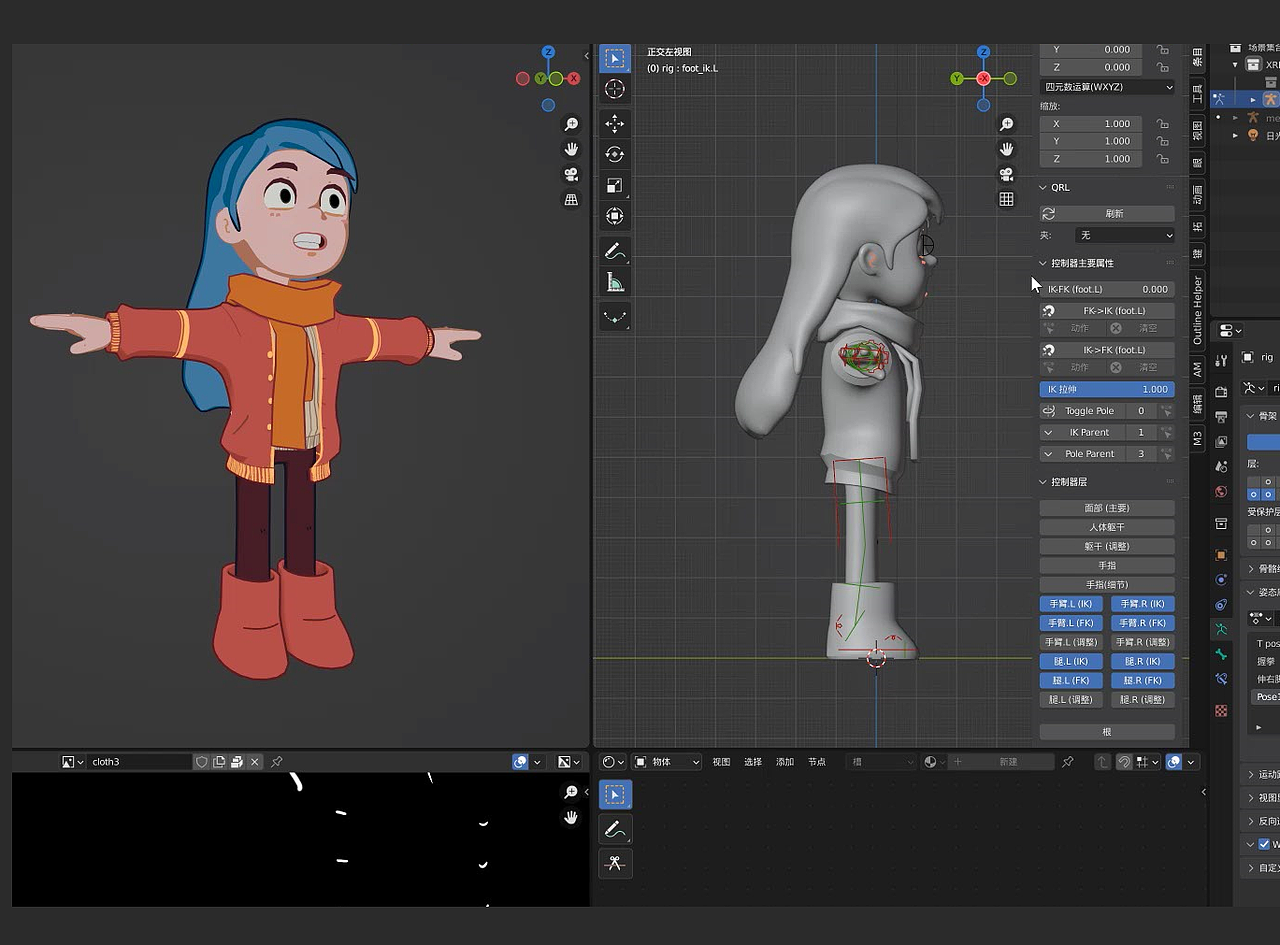
Task: Select the Measure tool in side viewport
Action: [615, 282]
